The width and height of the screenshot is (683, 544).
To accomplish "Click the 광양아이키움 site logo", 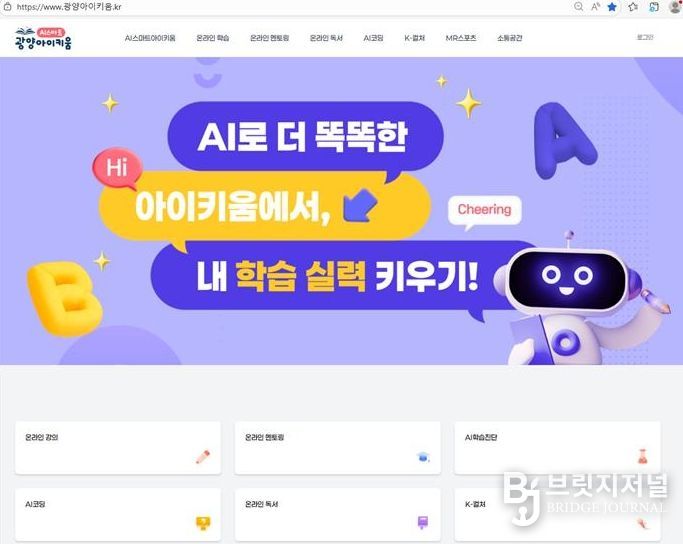I will pyautogui.click(x=44, y=38).
